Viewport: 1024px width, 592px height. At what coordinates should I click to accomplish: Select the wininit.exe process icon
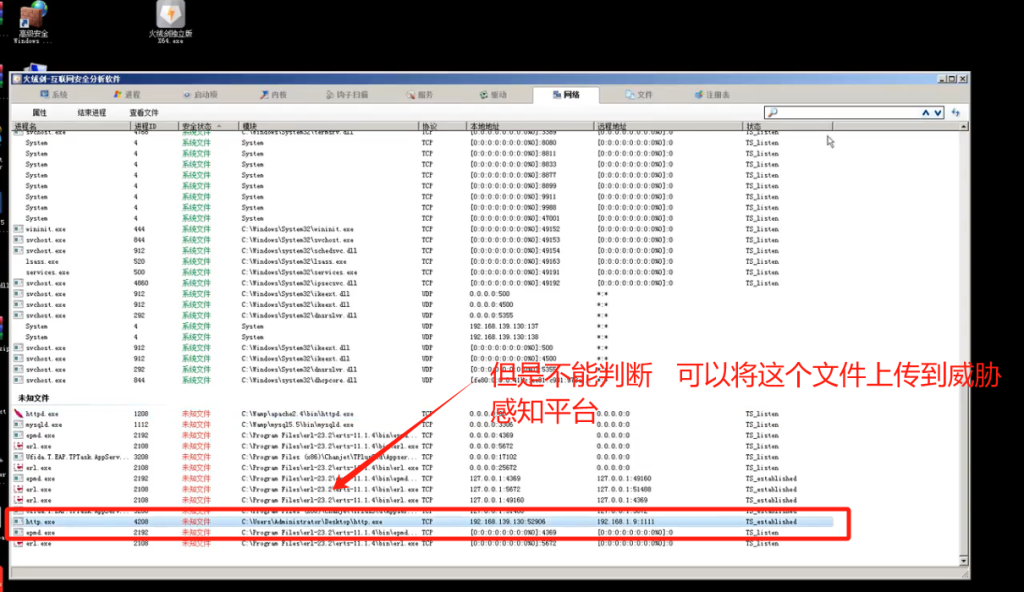pyautogui.click(x=18, y=229)
